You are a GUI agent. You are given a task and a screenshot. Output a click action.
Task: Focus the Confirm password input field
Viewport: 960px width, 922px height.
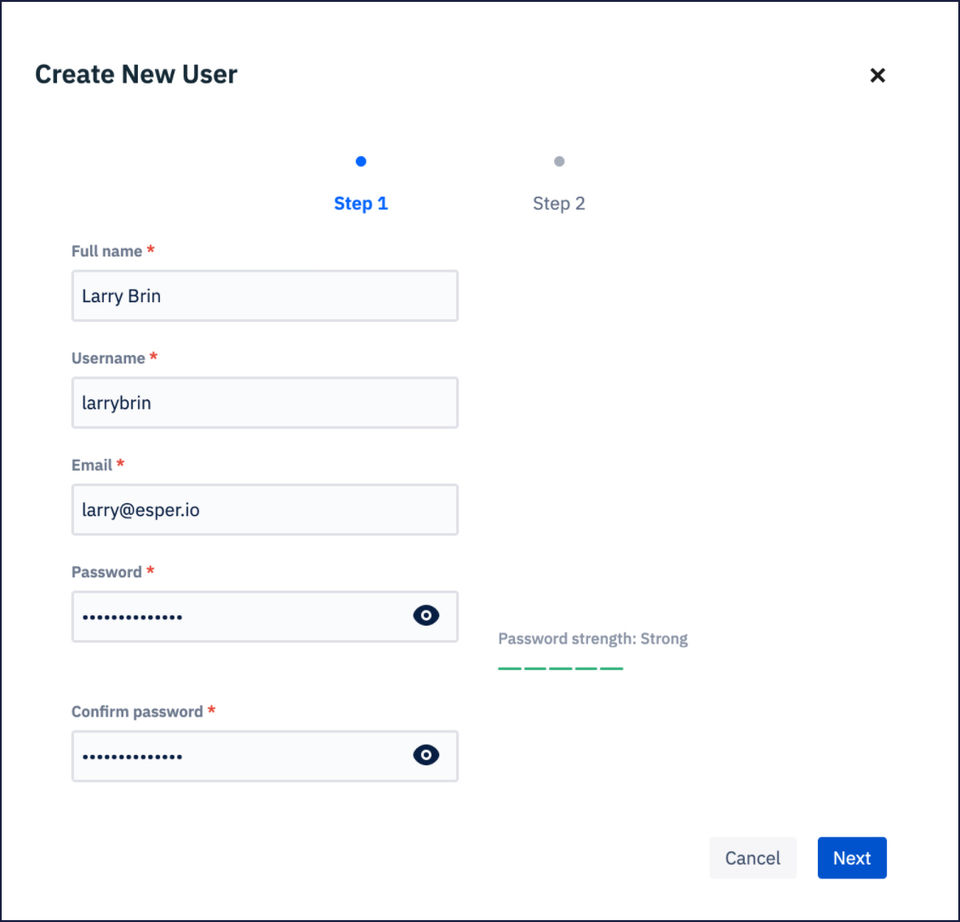(x=240, y=756)
